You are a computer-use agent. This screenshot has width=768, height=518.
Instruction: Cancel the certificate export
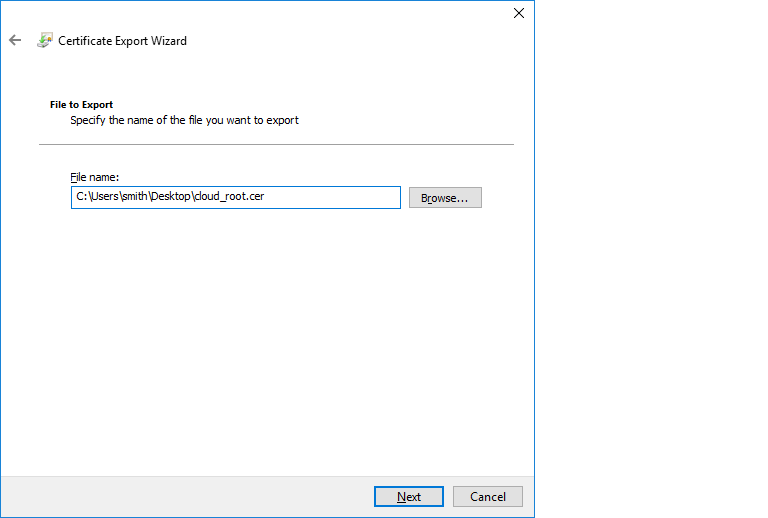click(x=488, y=497)
